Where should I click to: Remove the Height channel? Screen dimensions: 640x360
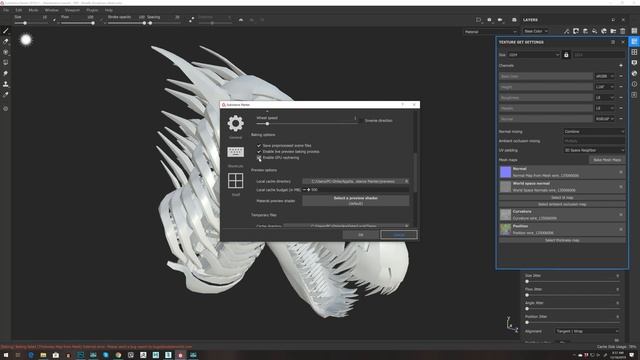(621, 87)
